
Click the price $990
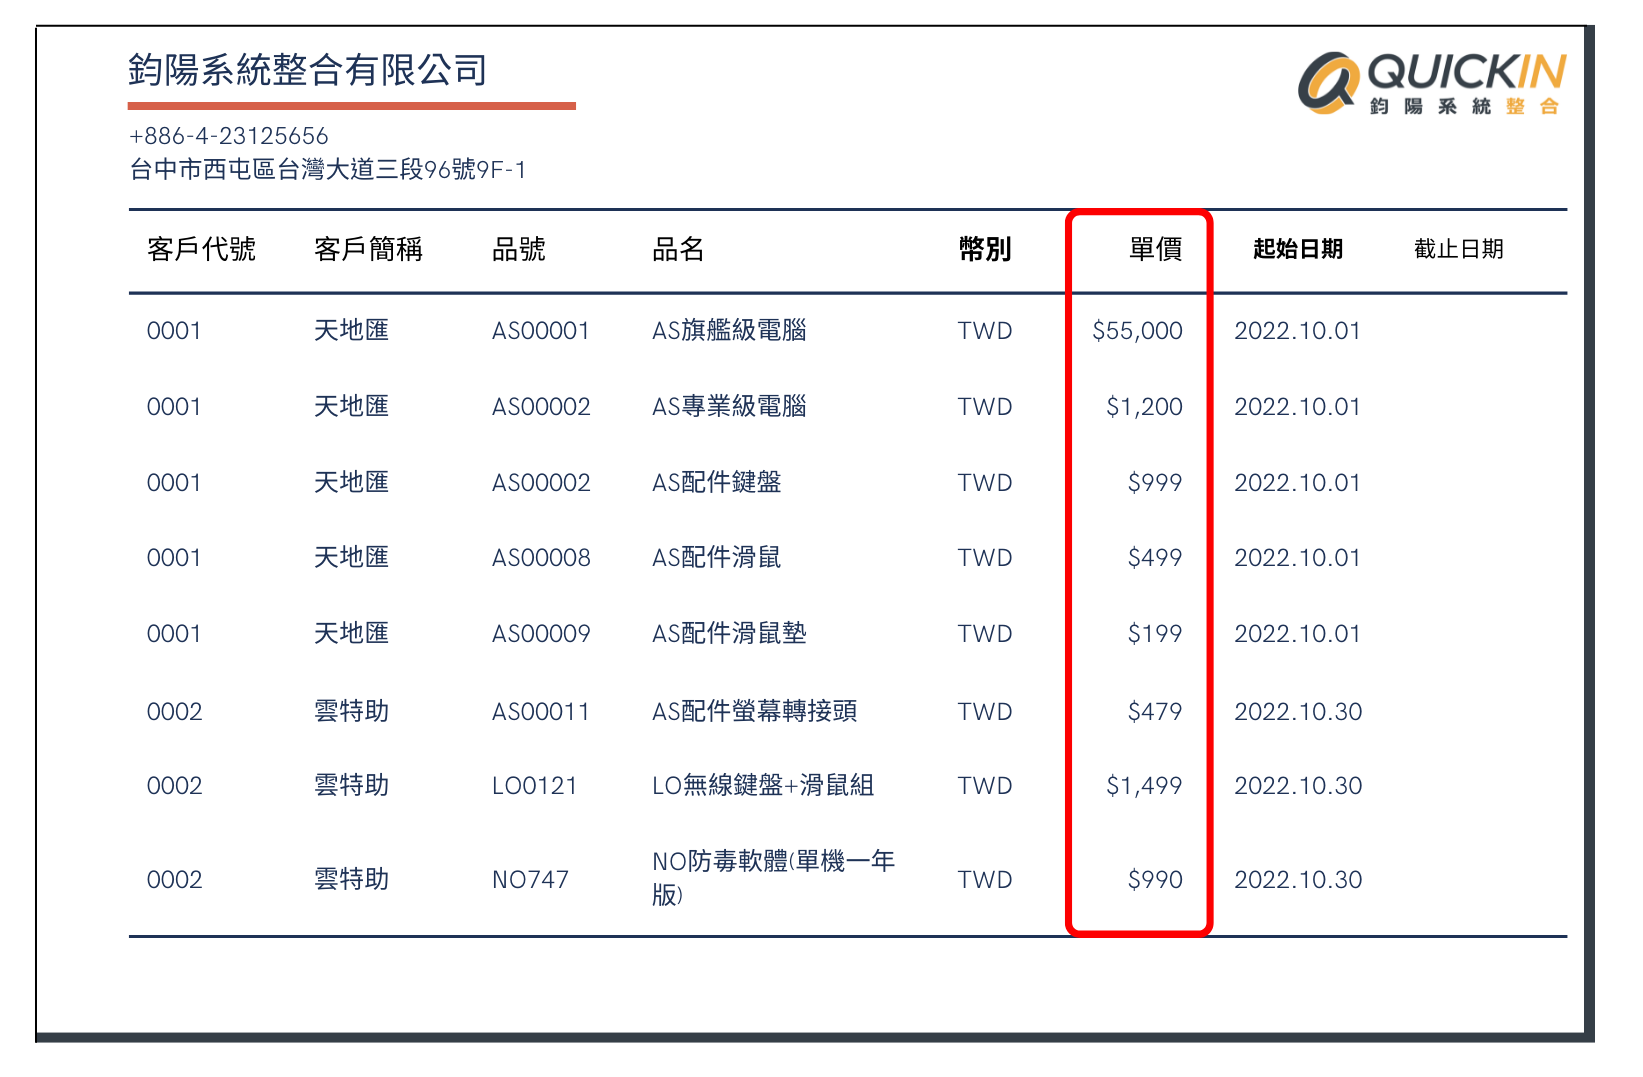[1155, 880]
